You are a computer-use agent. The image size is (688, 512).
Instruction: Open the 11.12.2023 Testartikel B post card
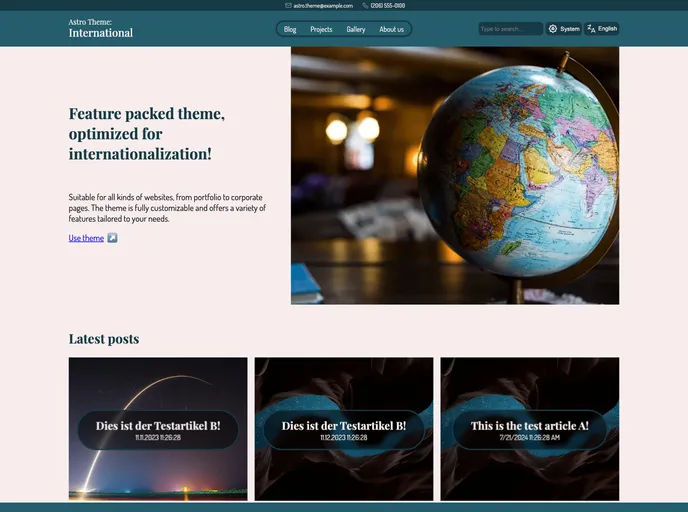tap(344, 429)
